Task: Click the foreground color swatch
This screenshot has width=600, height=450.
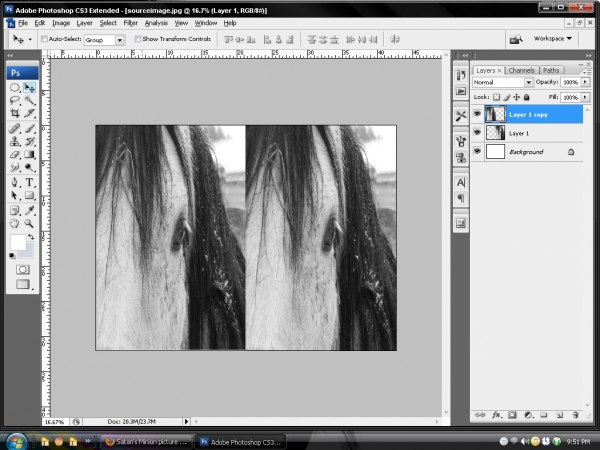Action: (18, 242)
